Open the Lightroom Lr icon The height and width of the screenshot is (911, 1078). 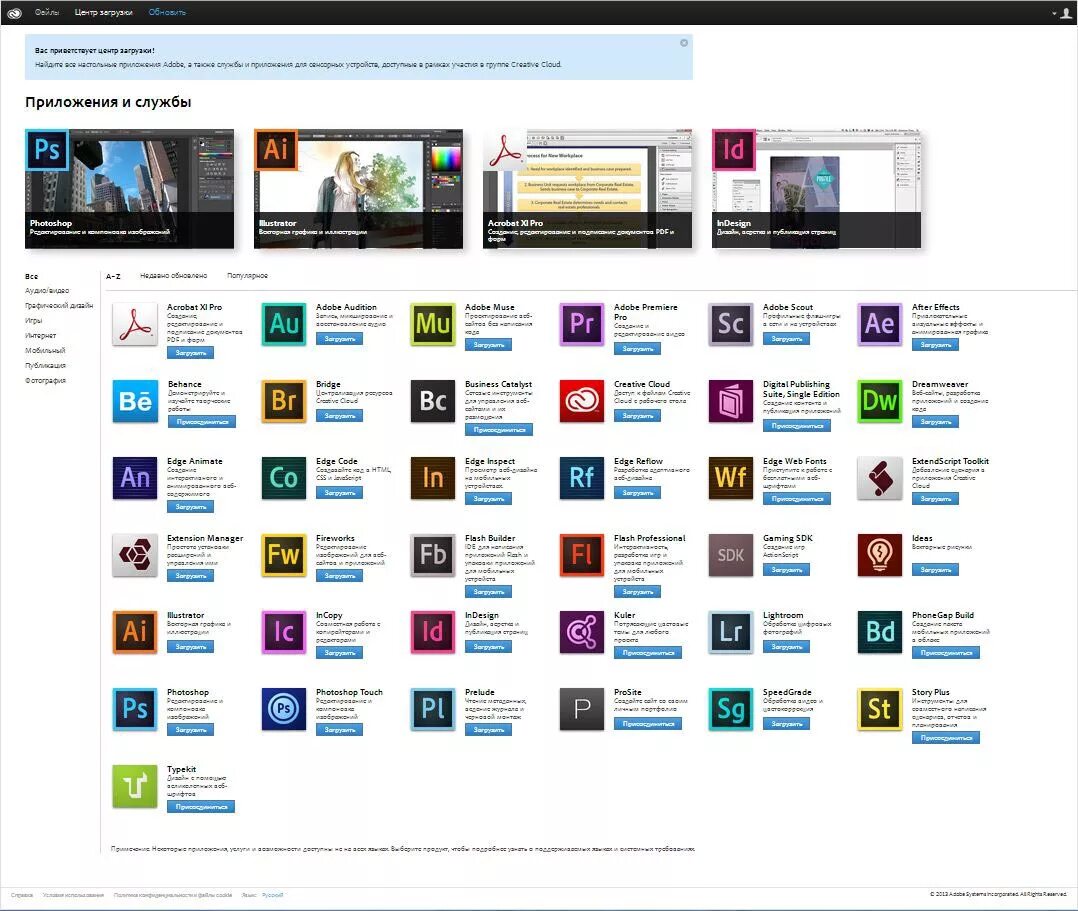731,632
